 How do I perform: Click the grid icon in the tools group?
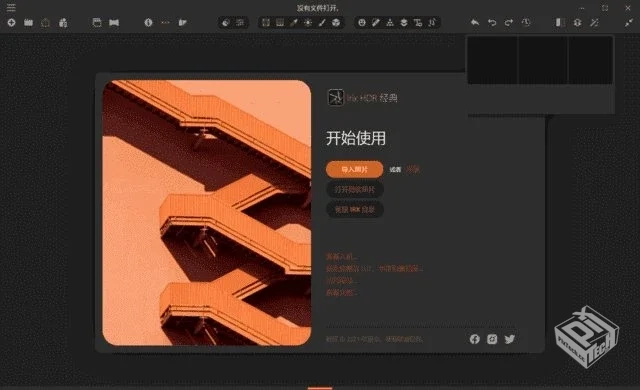tap(280, 22)
